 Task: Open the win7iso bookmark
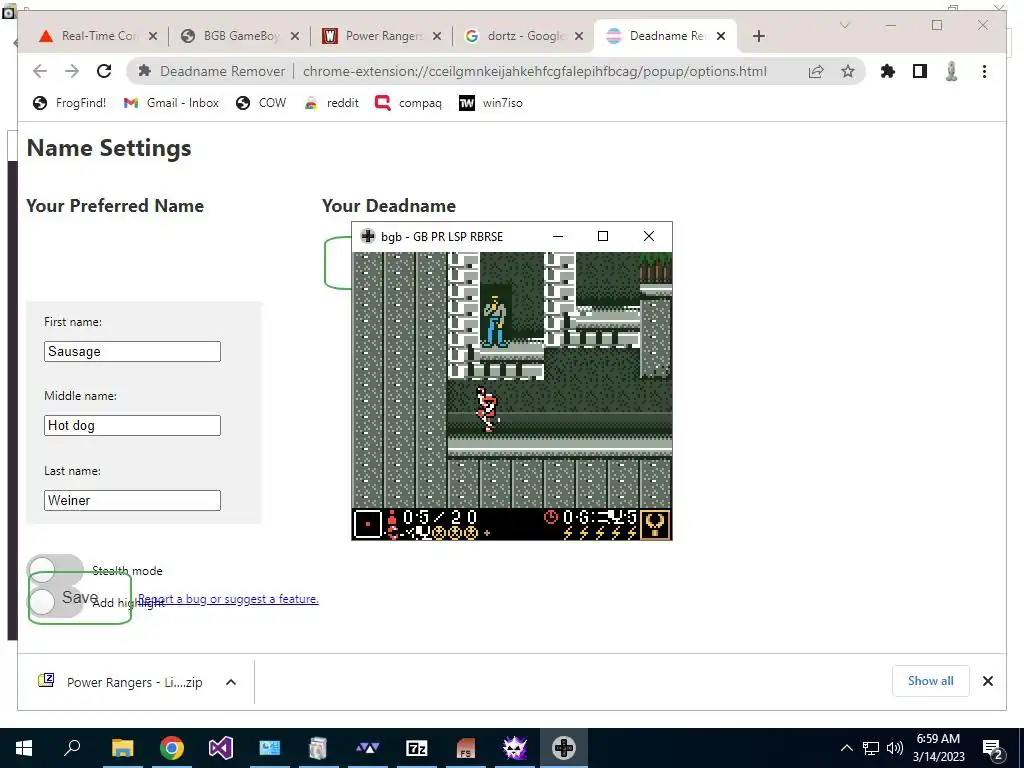[490, 103]
